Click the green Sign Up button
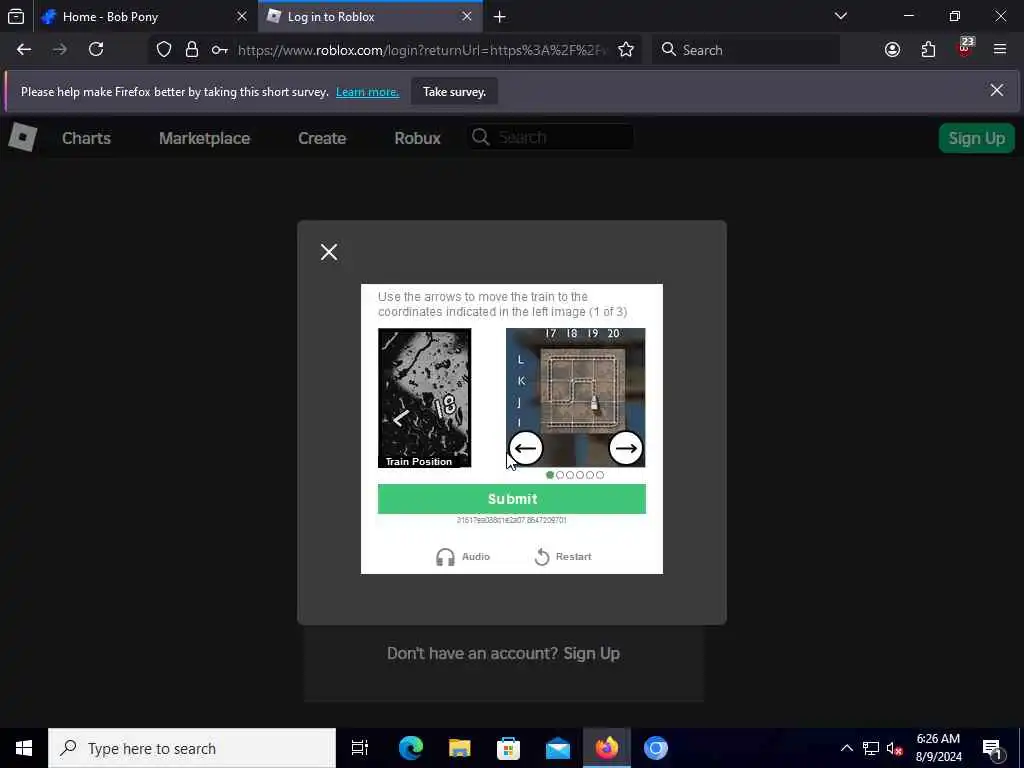 [x=976, y=138]
